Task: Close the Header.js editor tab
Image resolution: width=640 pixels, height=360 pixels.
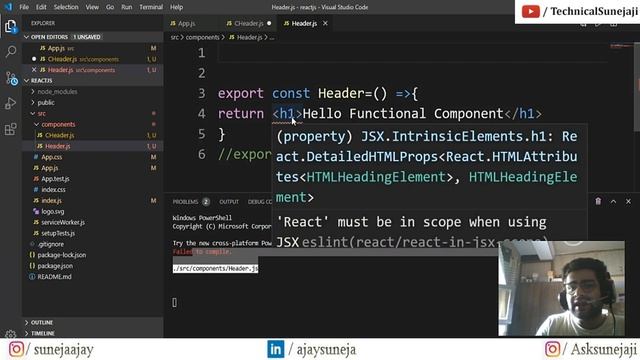Action: 325,23
